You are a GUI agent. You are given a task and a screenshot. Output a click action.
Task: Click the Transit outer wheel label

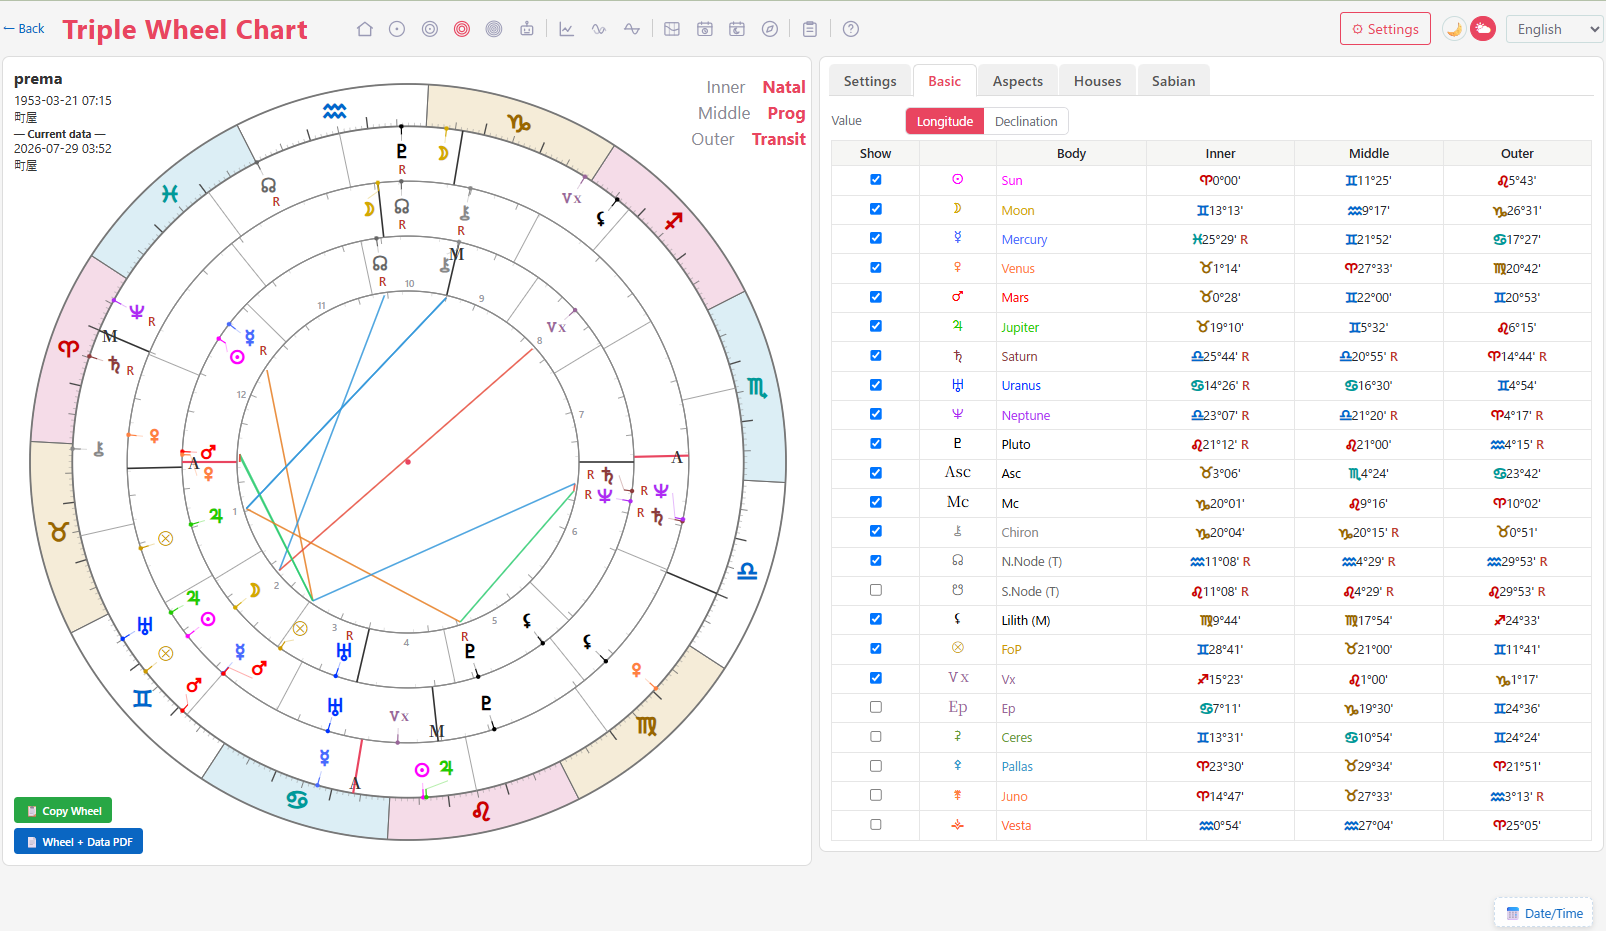coord(779,139)
